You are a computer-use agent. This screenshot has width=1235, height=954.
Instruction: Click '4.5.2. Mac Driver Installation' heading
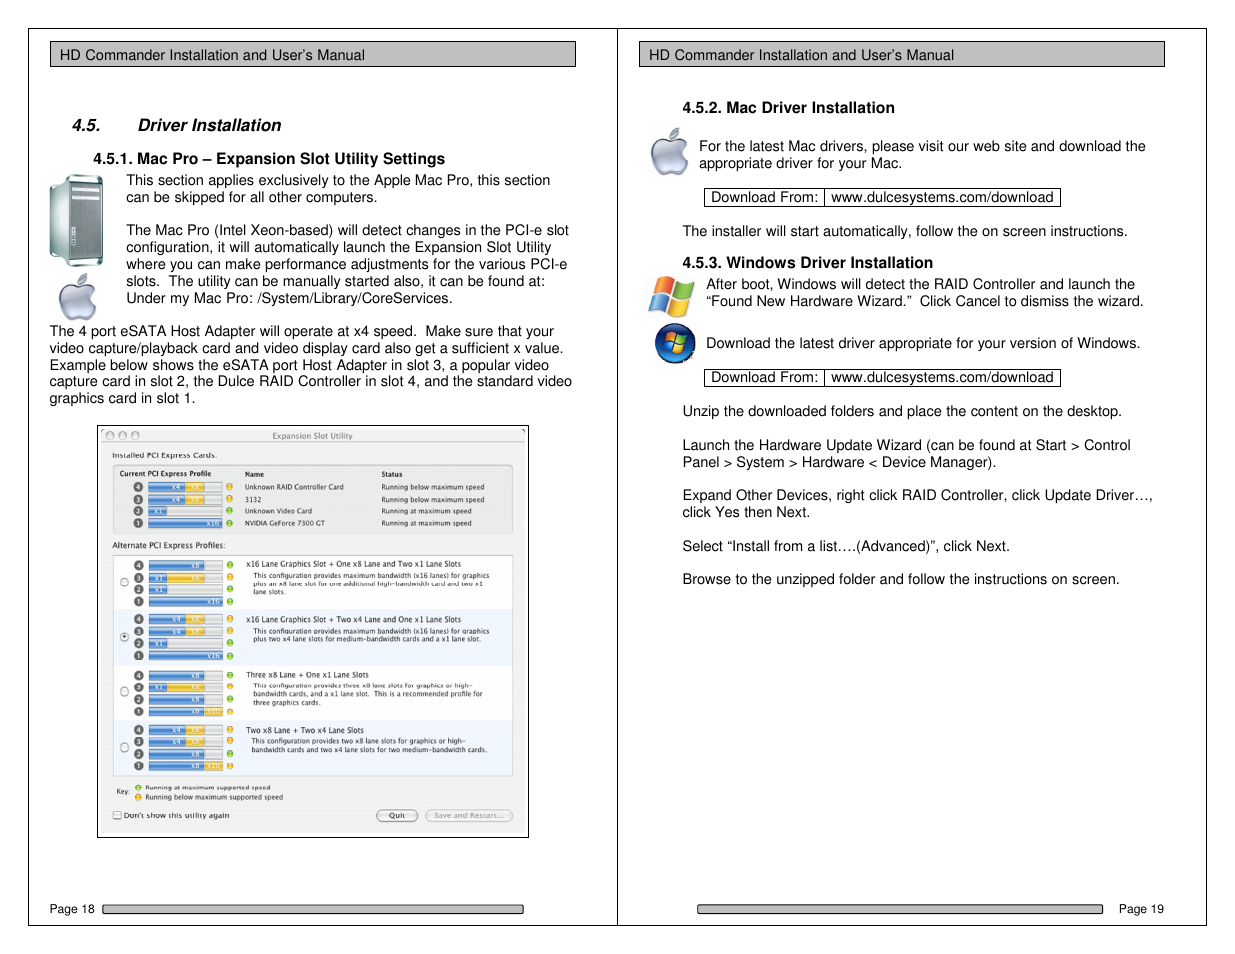(x=788, y=108)
